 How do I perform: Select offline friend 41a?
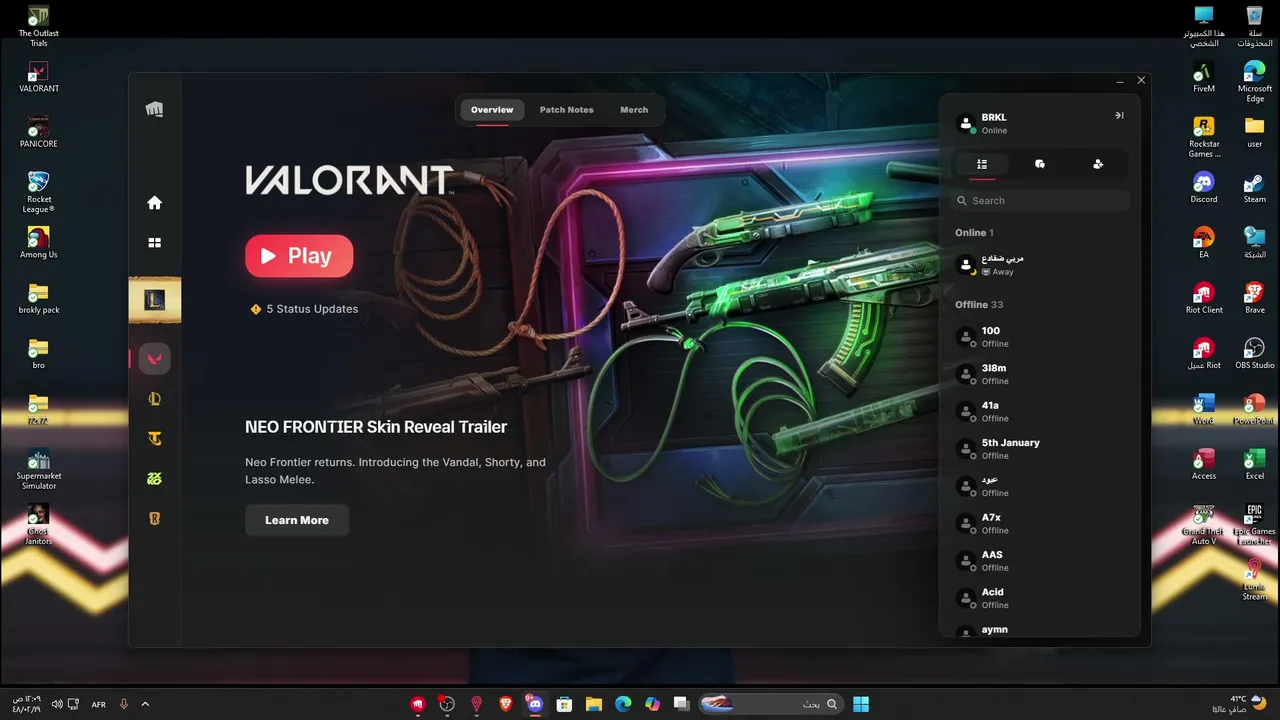tap(1040, 411)
